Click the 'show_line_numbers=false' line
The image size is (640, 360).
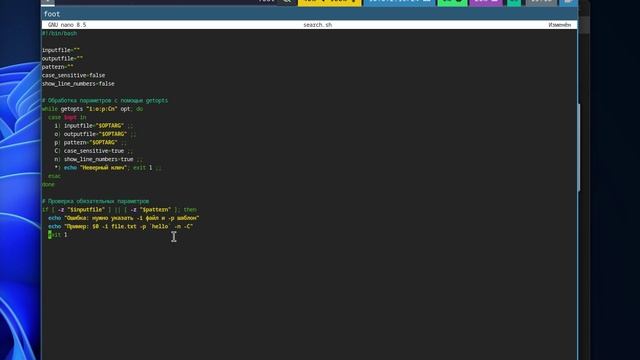pos(78,84)
